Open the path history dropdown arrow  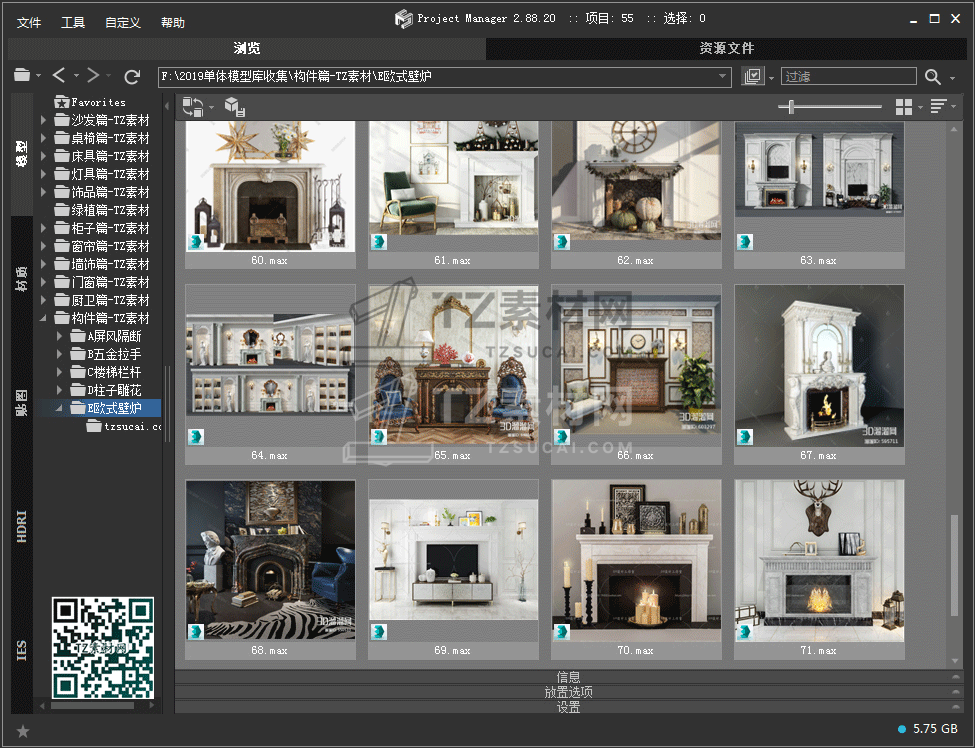tap(723, 76)
